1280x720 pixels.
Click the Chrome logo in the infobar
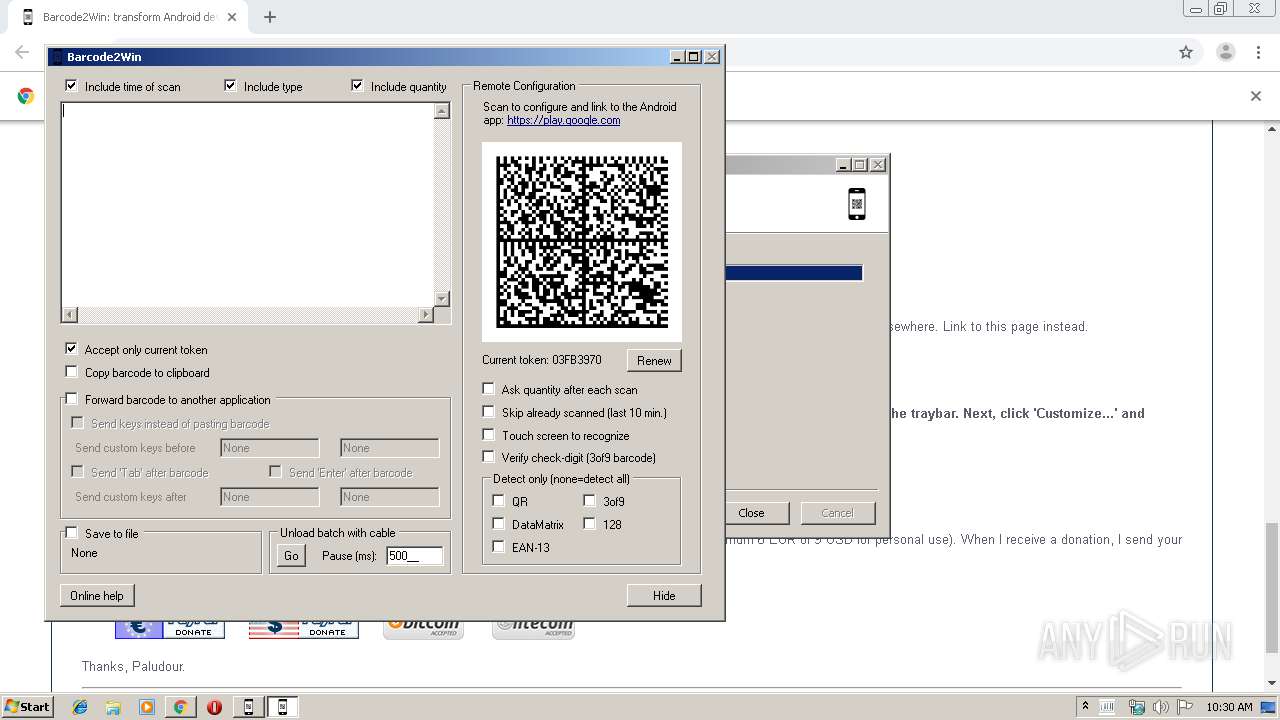coord(26,96)
